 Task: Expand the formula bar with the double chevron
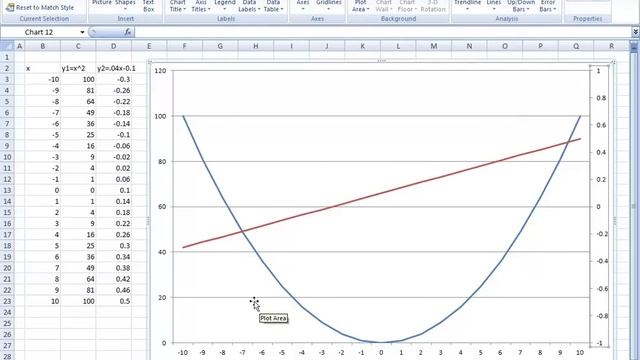(636, 32)
